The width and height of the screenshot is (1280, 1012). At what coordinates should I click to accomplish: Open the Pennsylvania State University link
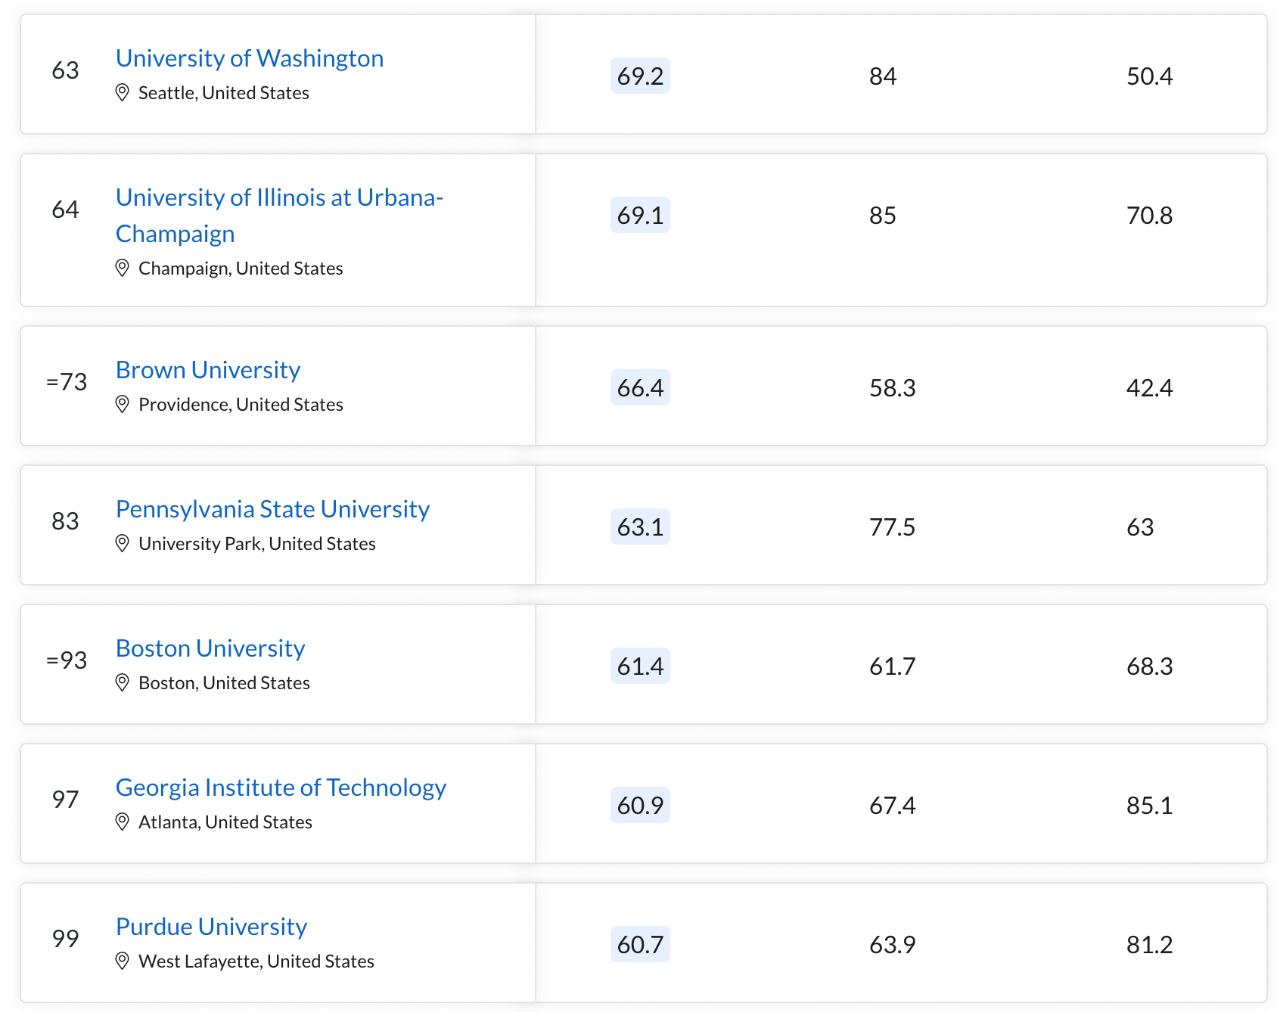272,509
